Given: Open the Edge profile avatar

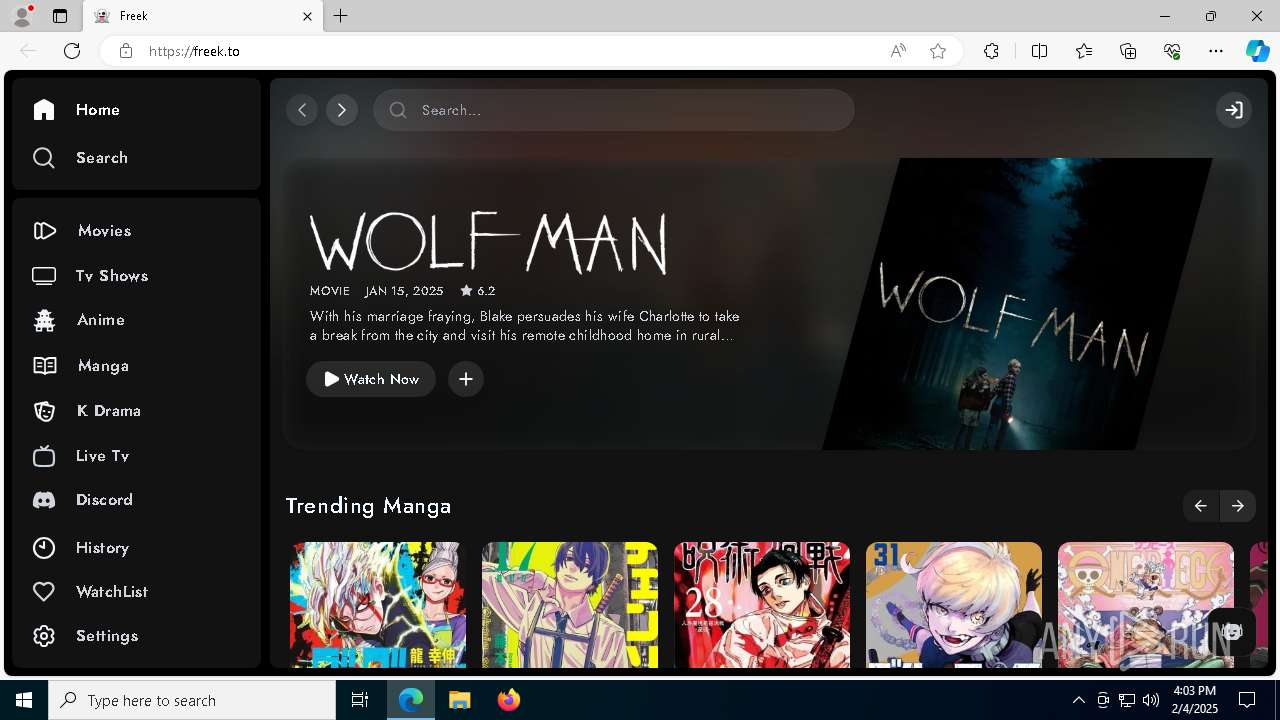Looking at the screenshot, I should click(x=21, y=16).
